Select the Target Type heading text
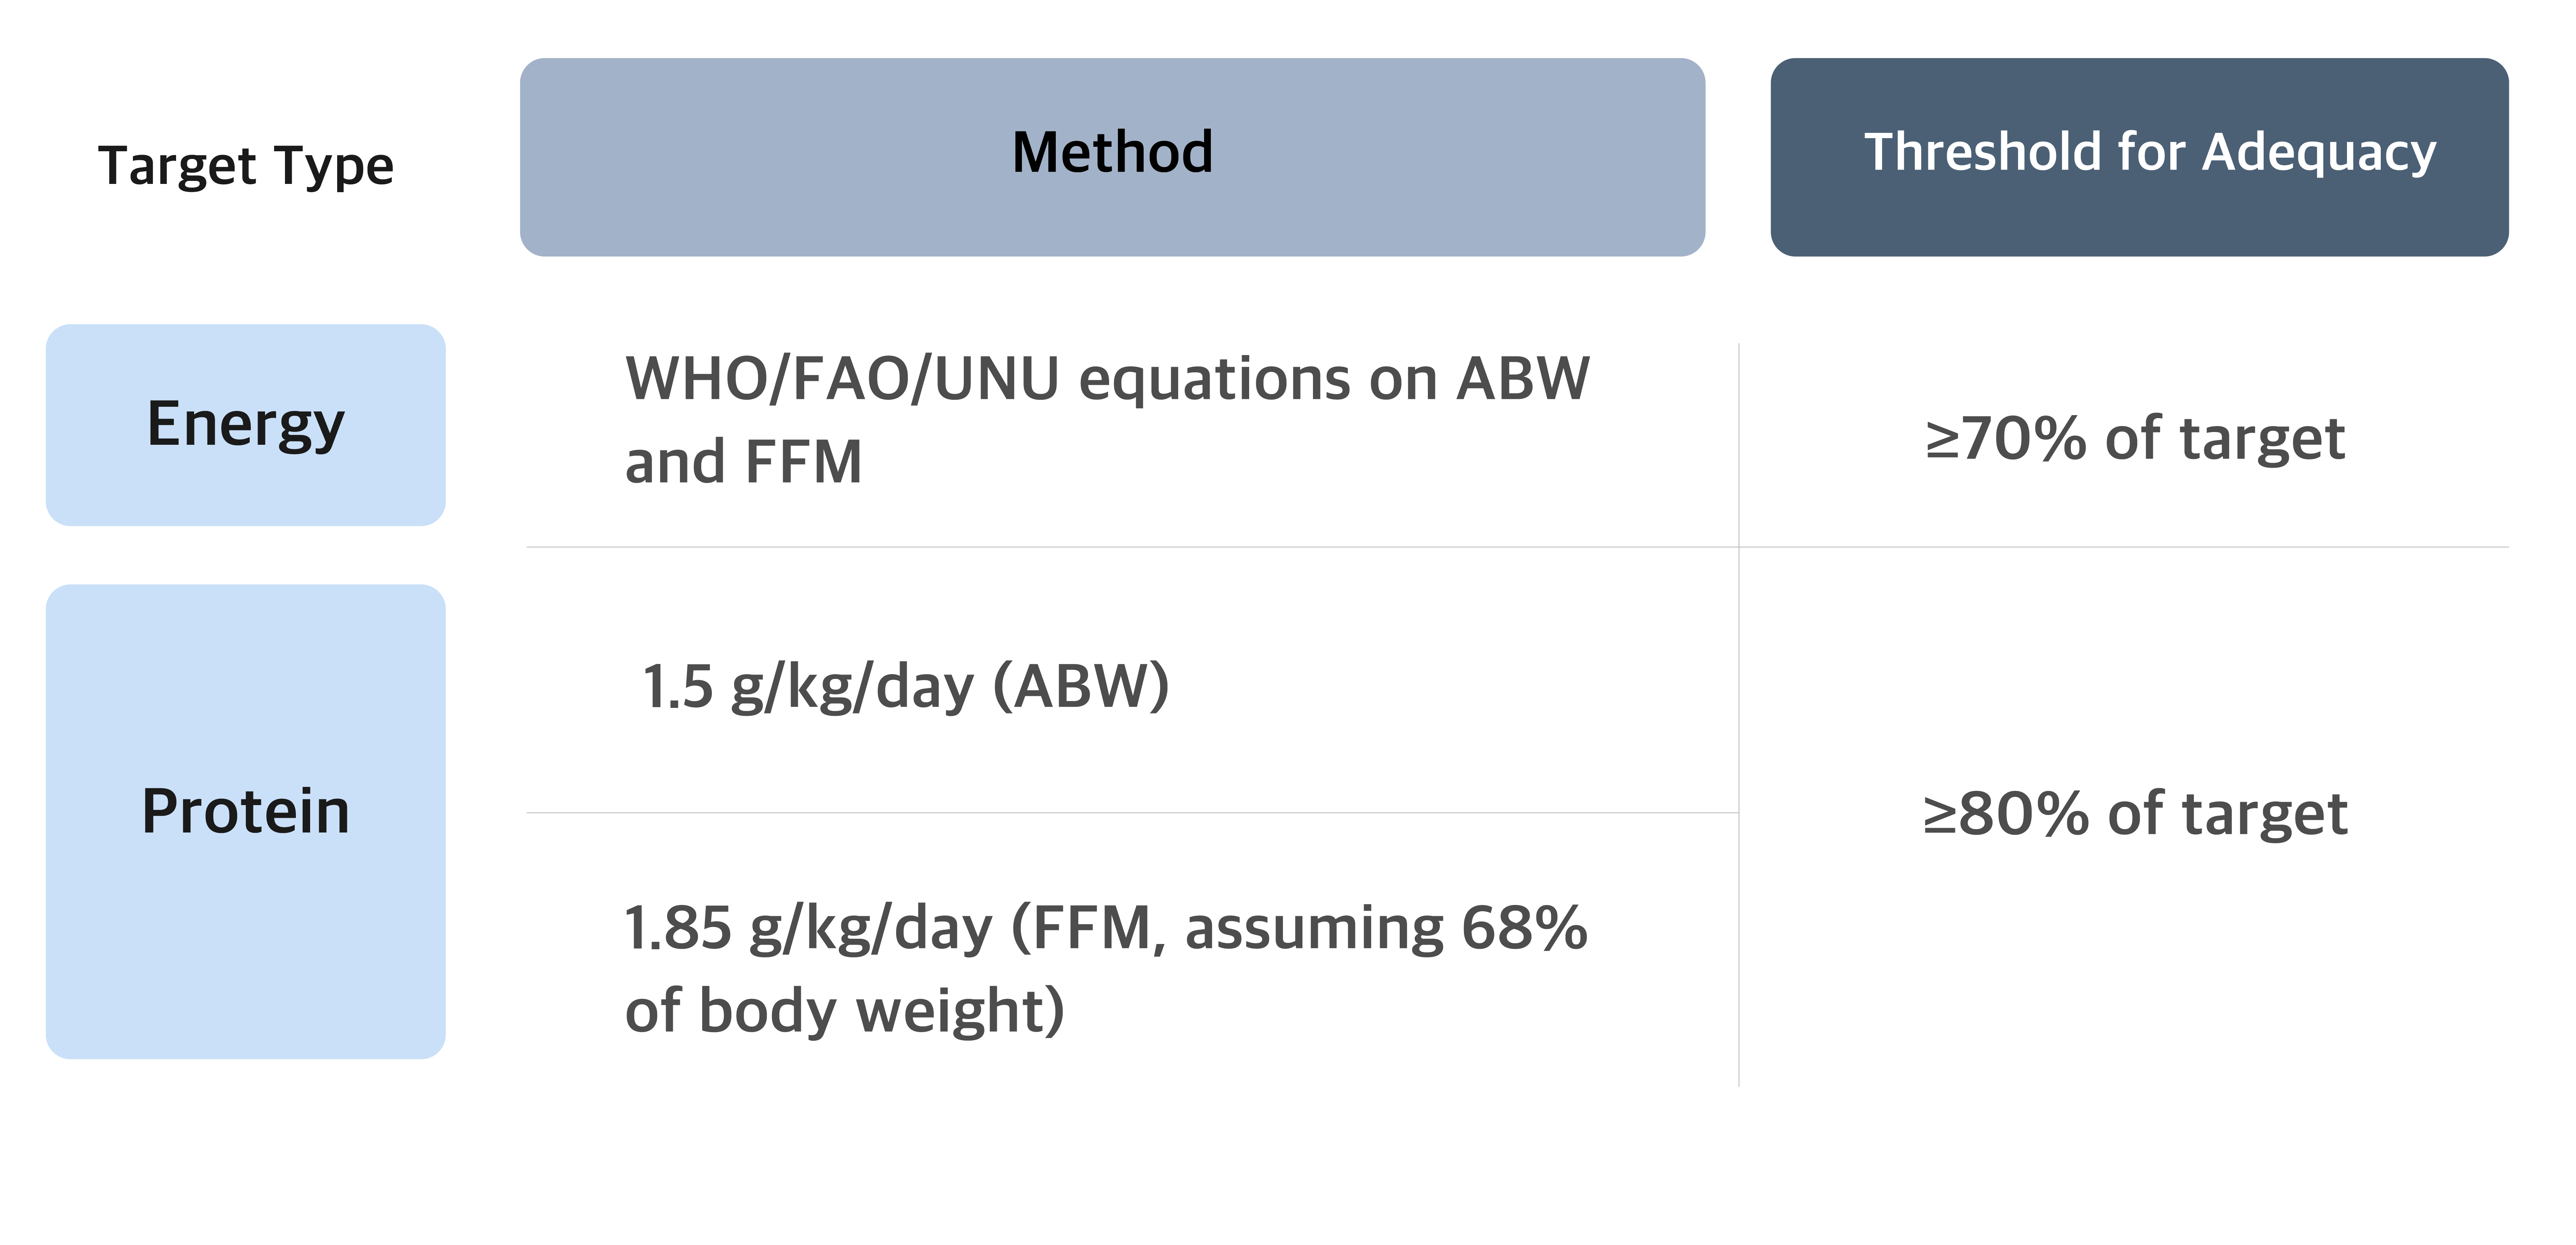This screenshot has width=2576, height=1245. pyautogui.click(x=246, y=166)
